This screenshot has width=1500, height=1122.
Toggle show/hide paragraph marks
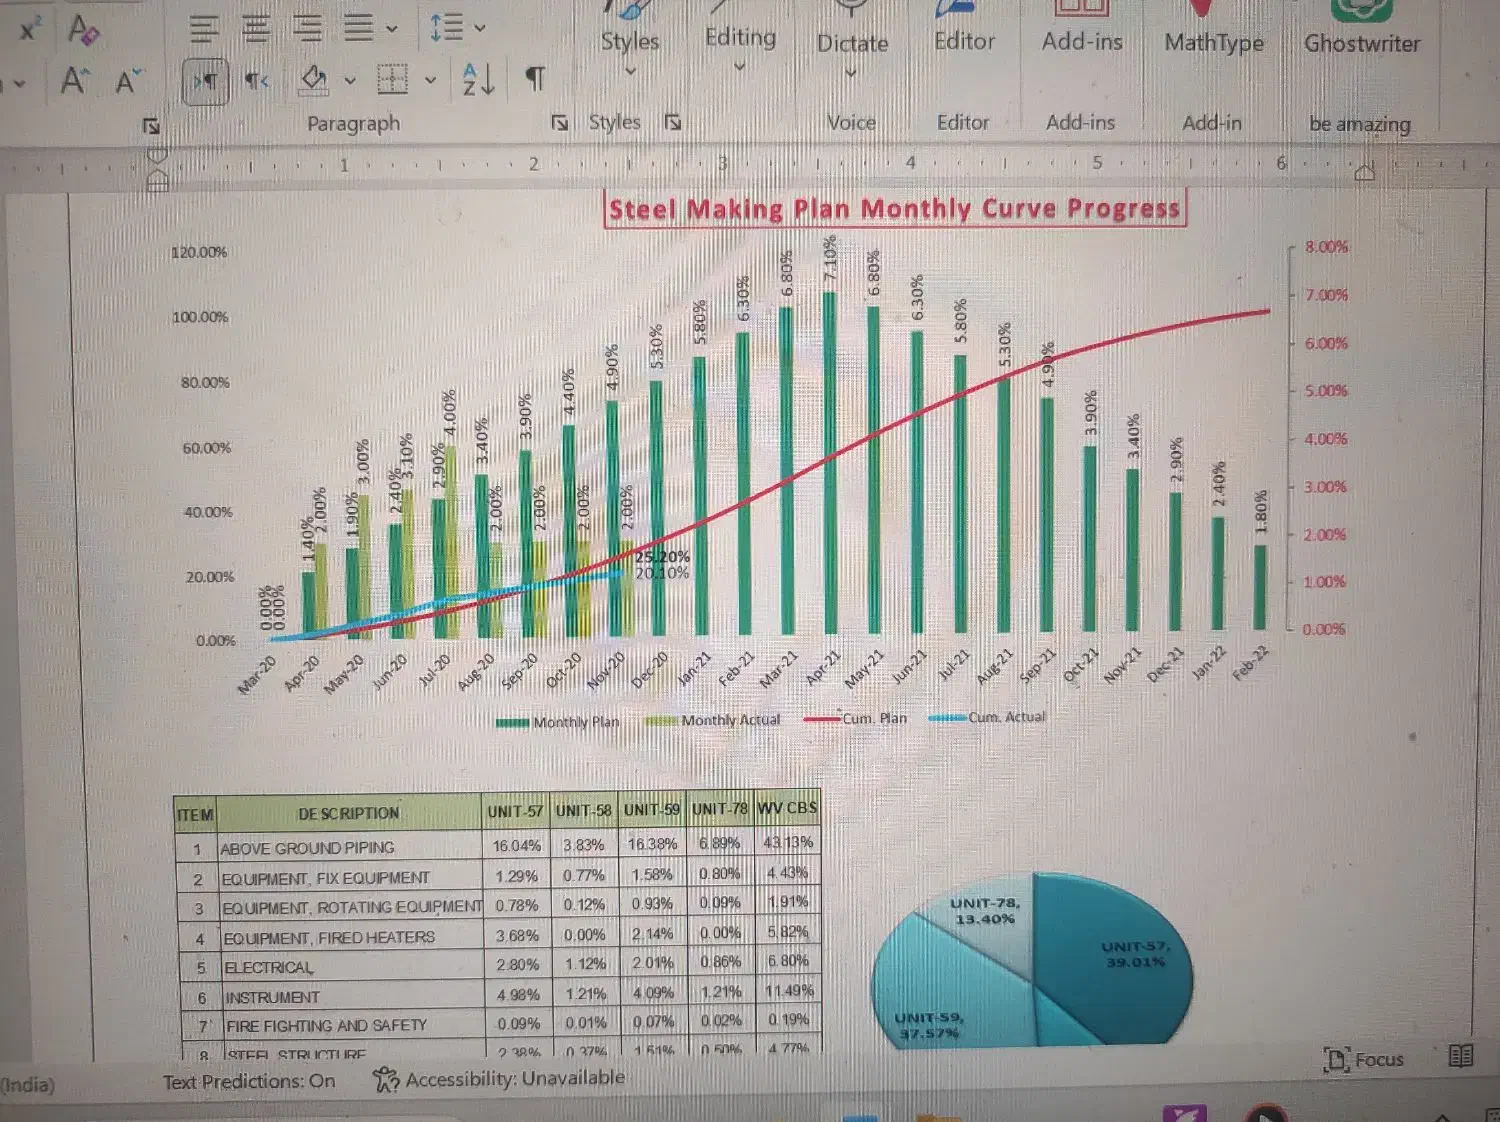point(536,79)
